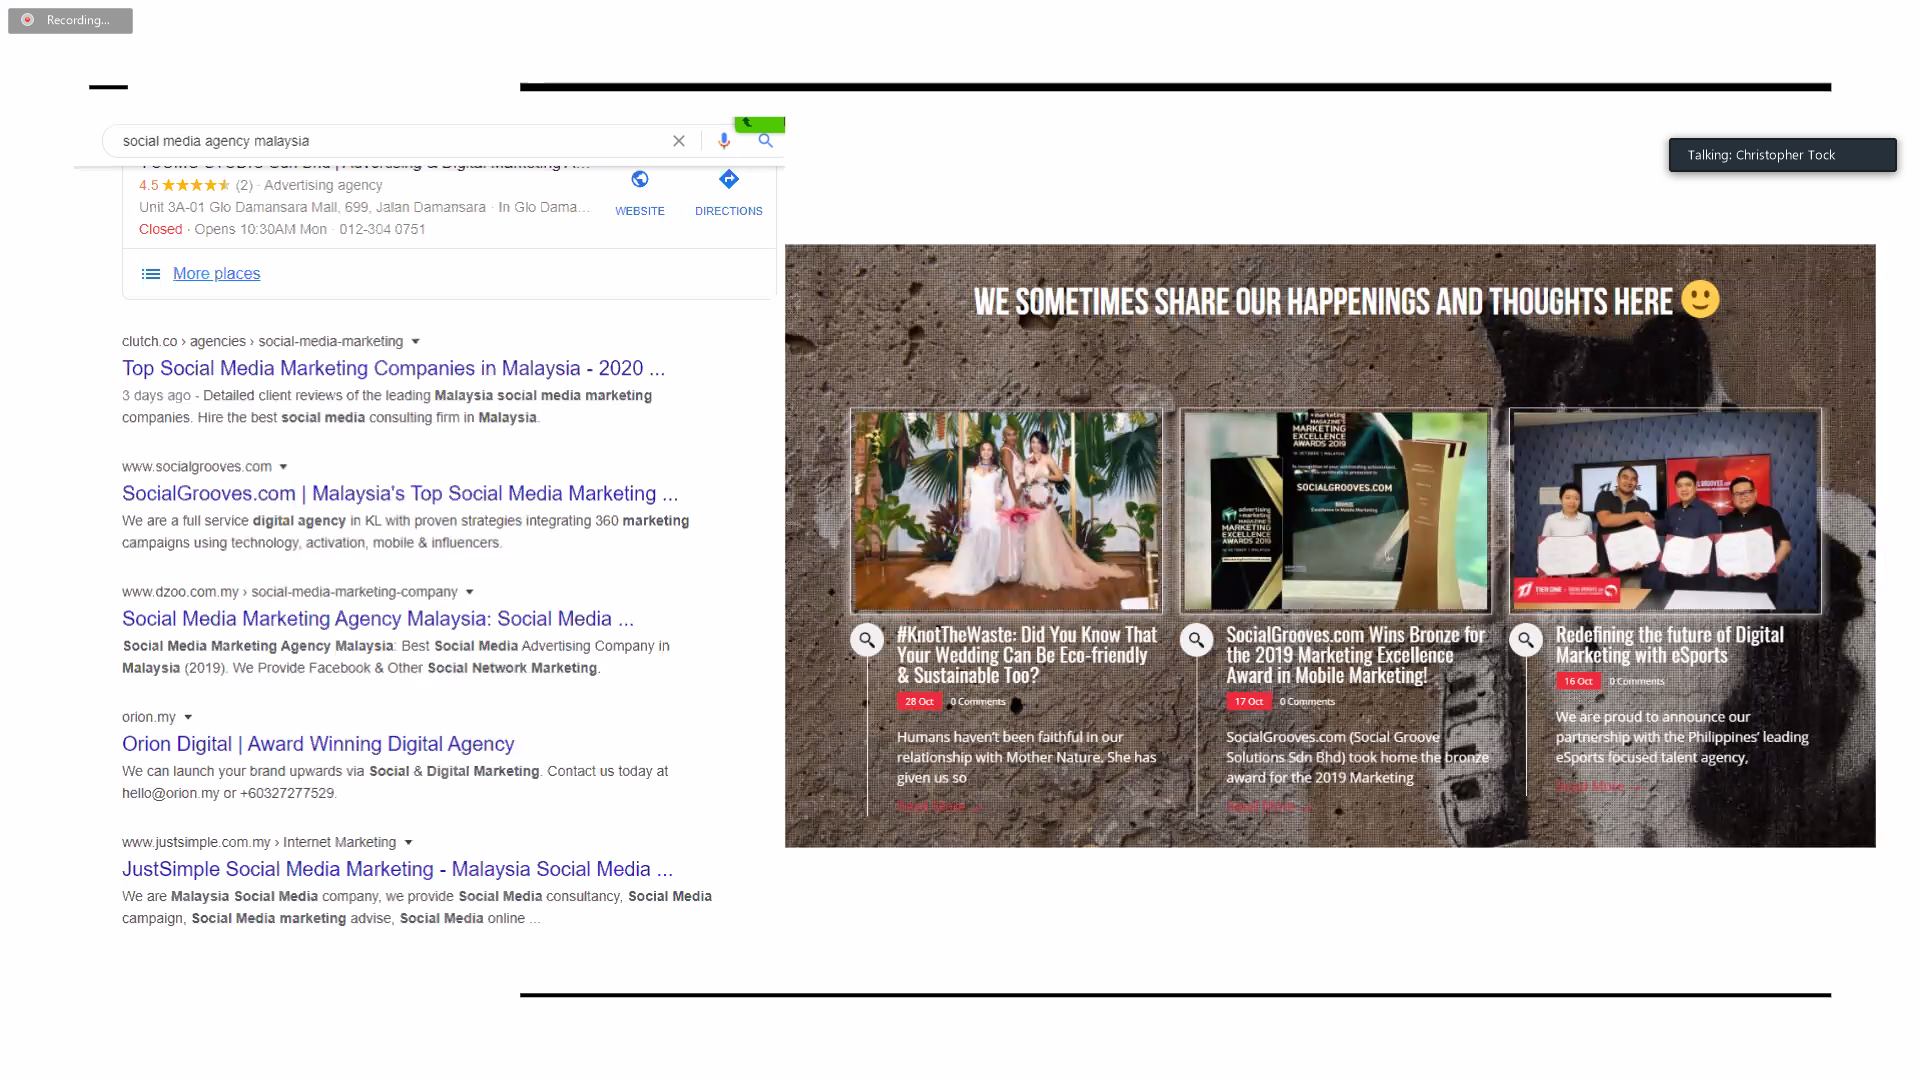Click the www.dzoo.com.my breadcrumb URL

click(290, 592)
